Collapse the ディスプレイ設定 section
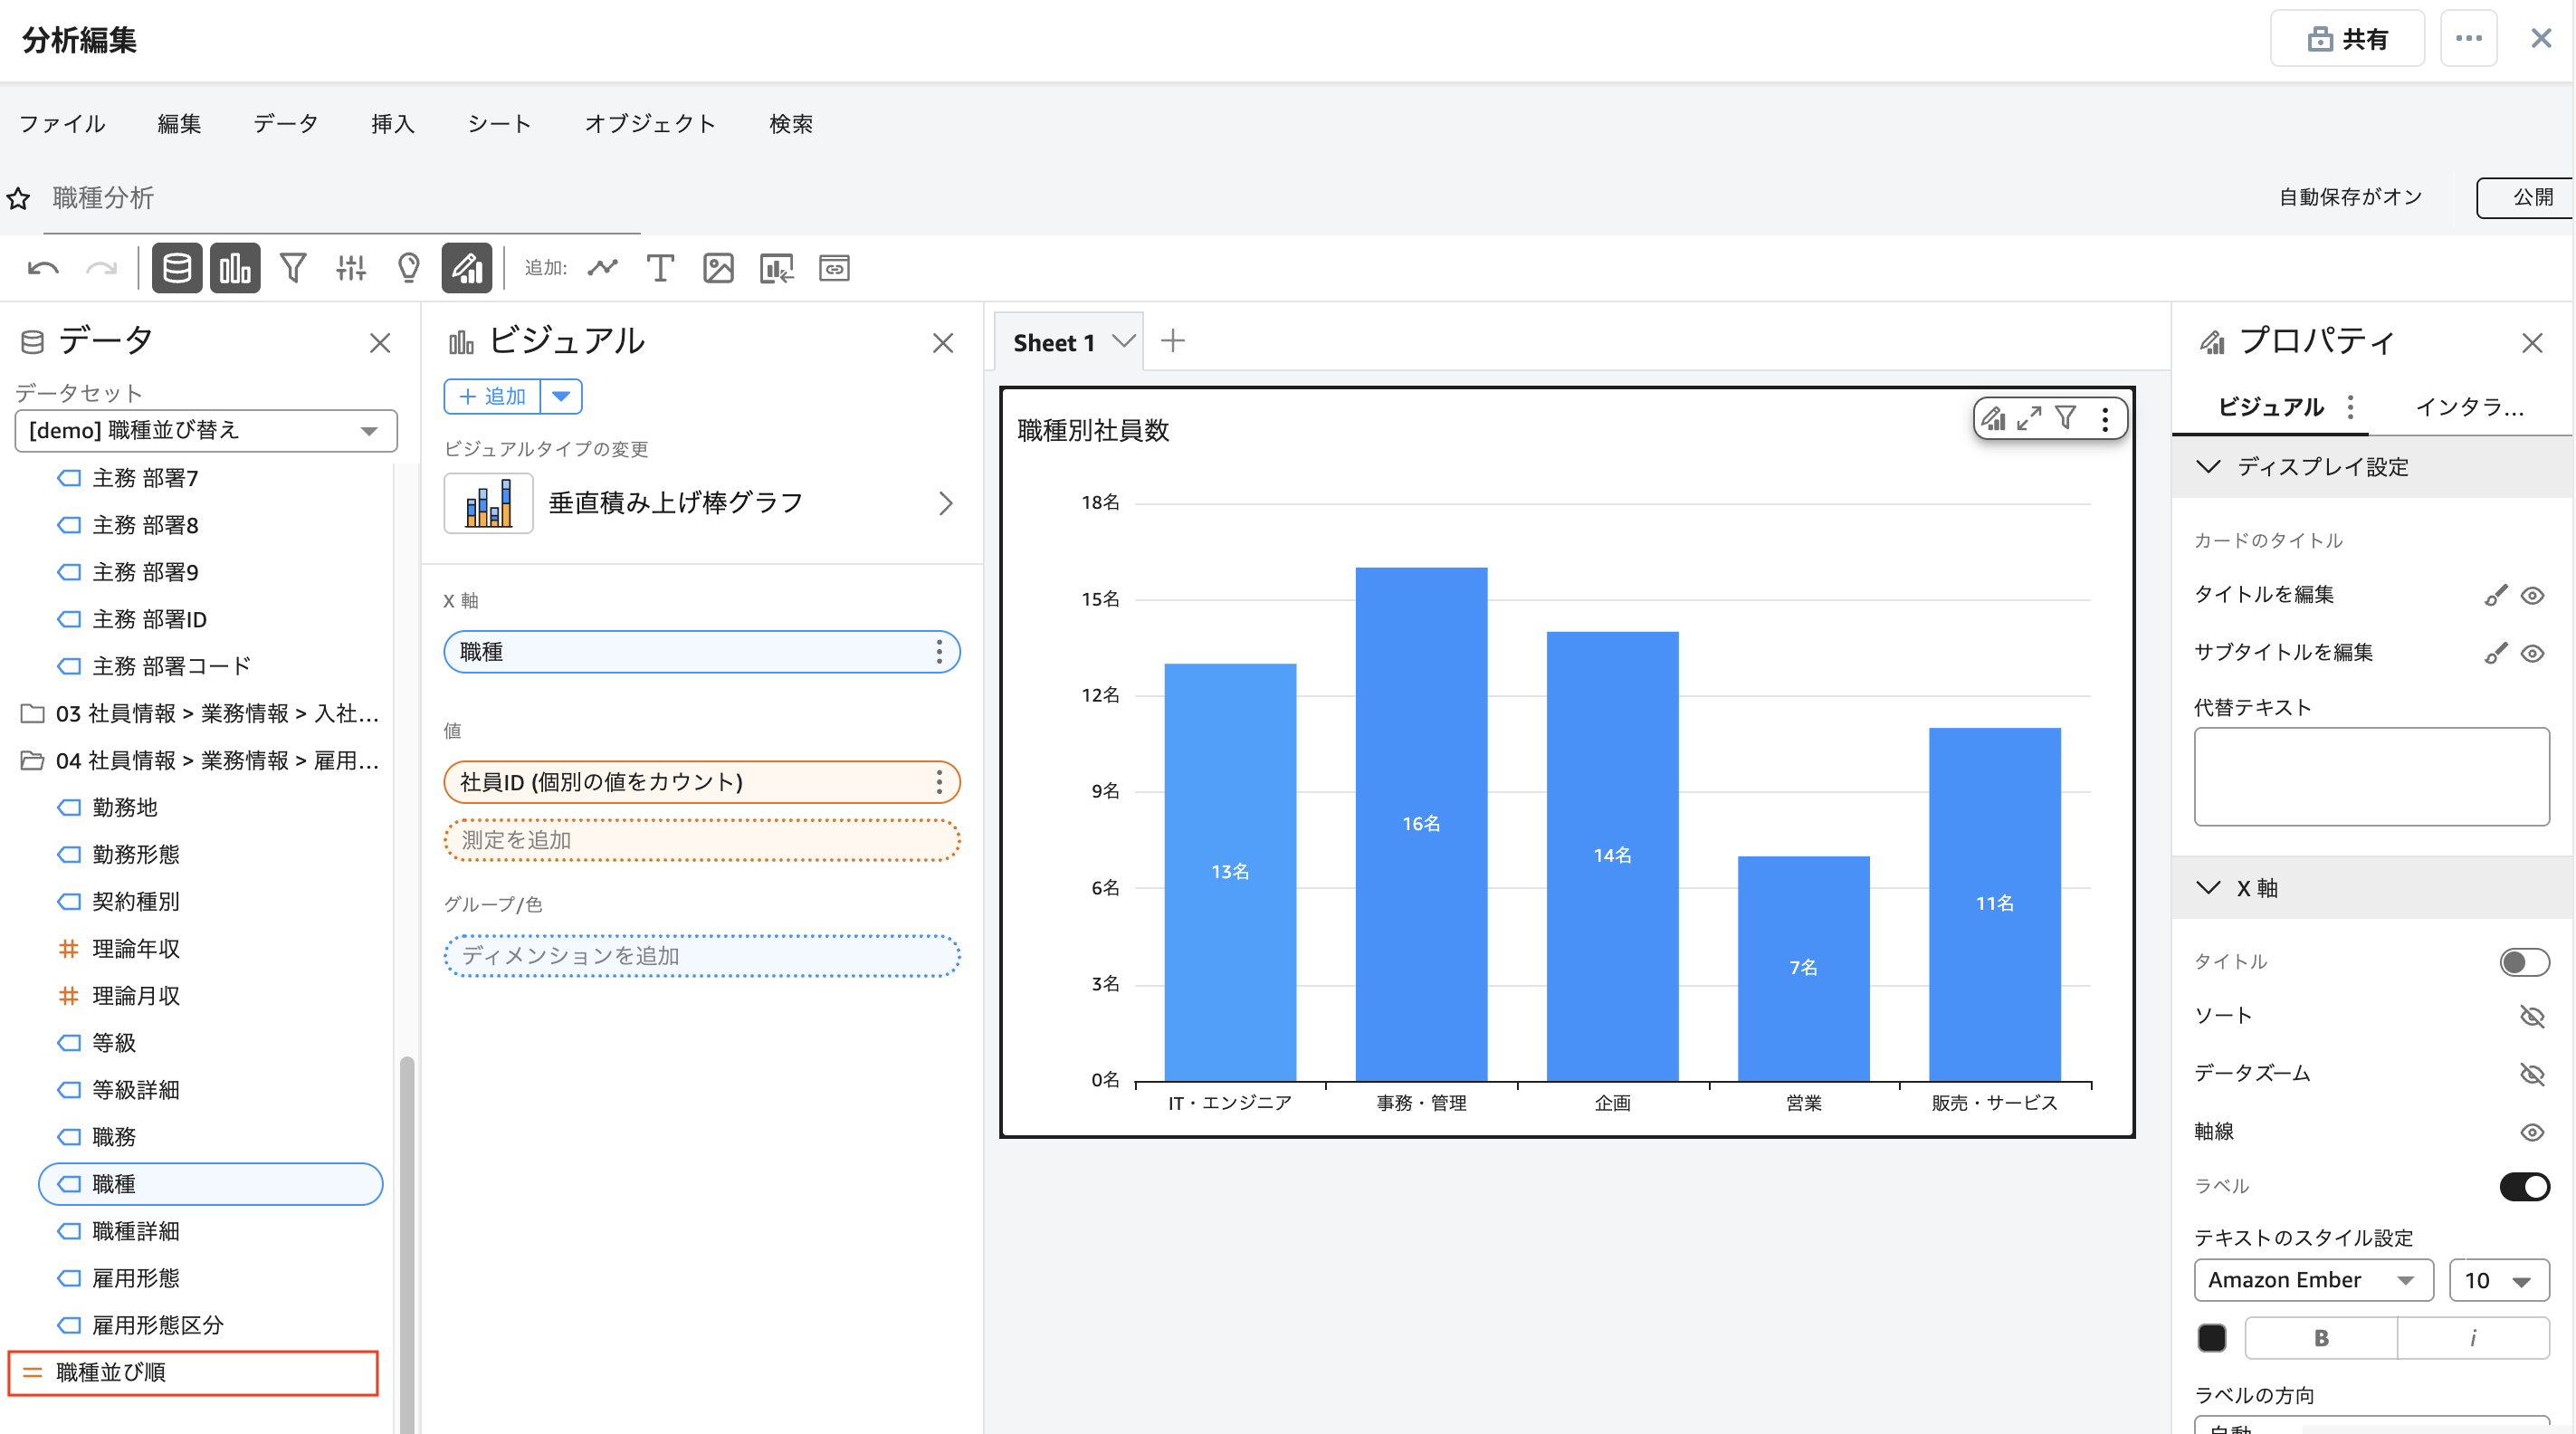The width and height of the screenshot is (2576, 1434). coord(2208,467)
